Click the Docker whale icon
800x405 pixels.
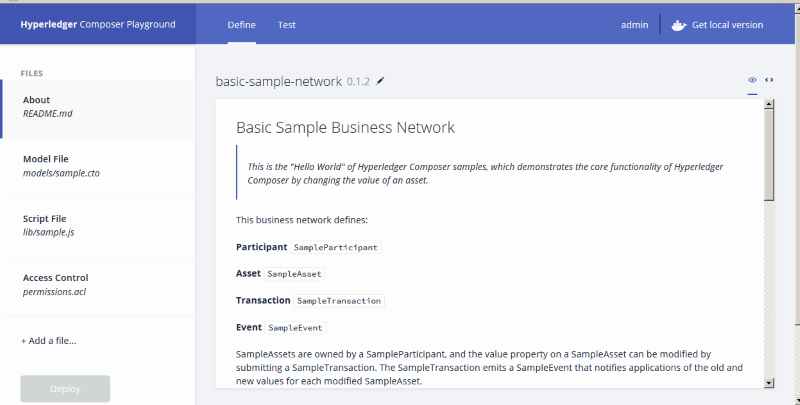(x=678, y=25)
